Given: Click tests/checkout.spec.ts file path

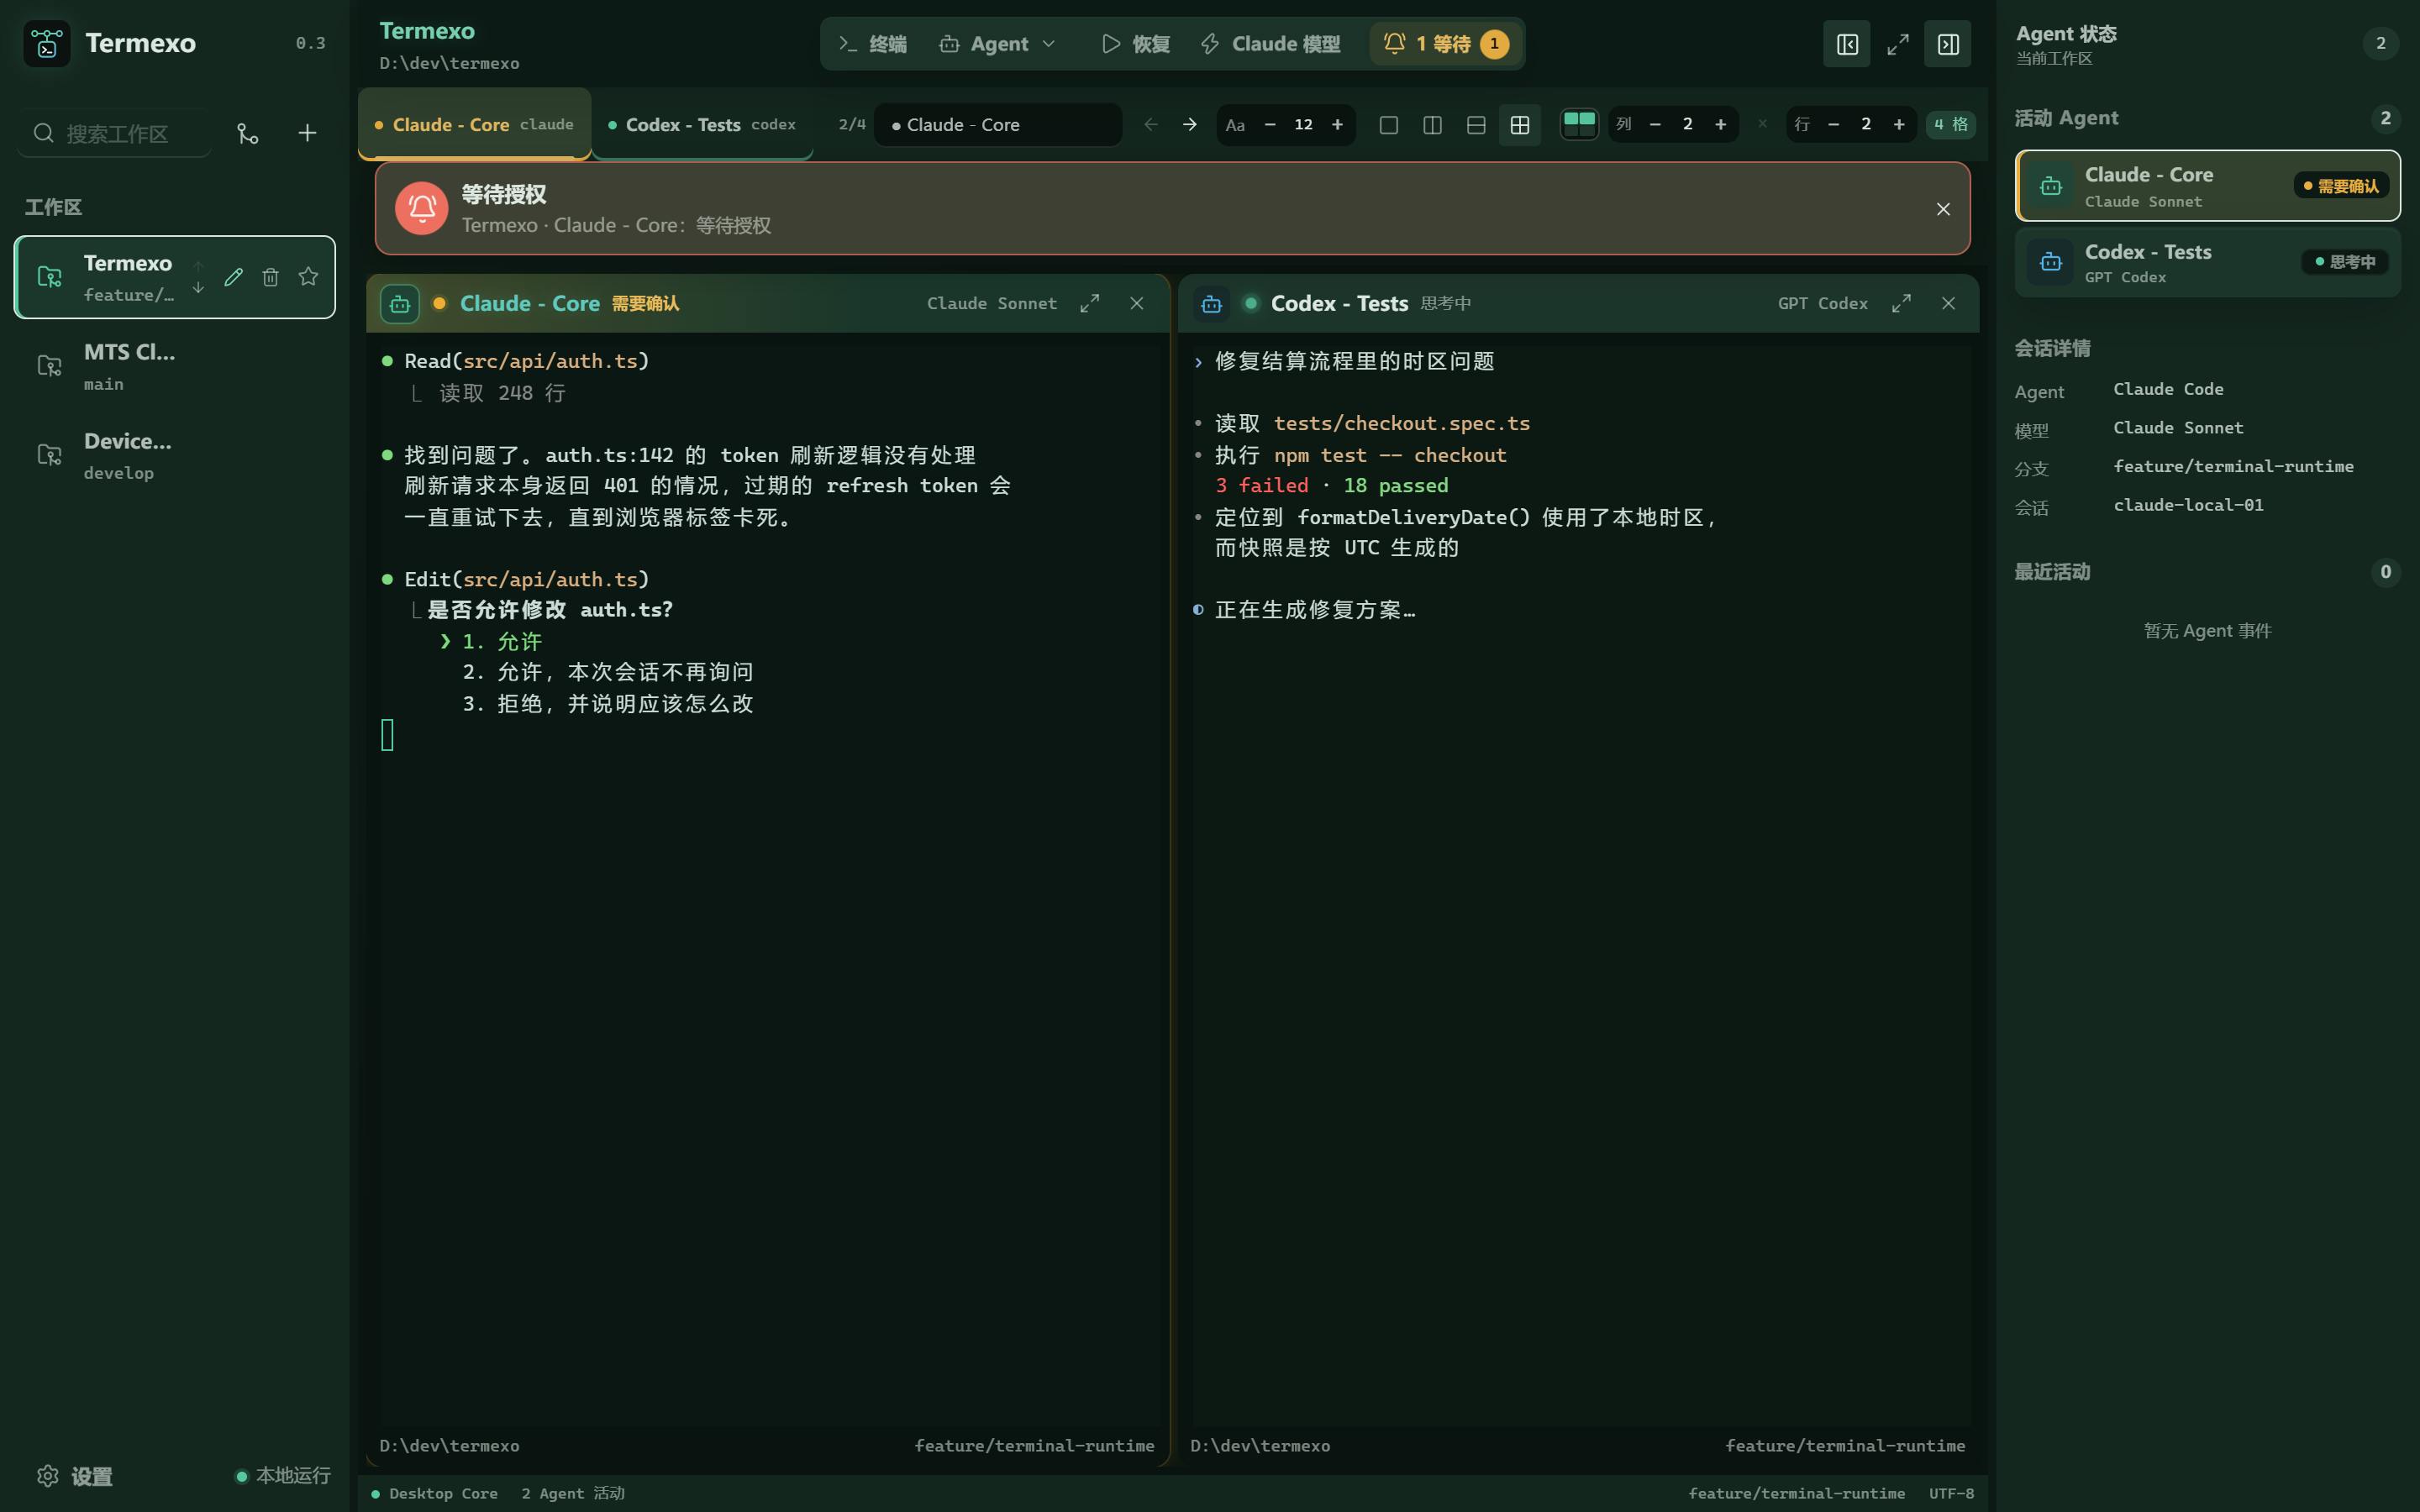Looking at the screenshot, I should pos(1402,423).
